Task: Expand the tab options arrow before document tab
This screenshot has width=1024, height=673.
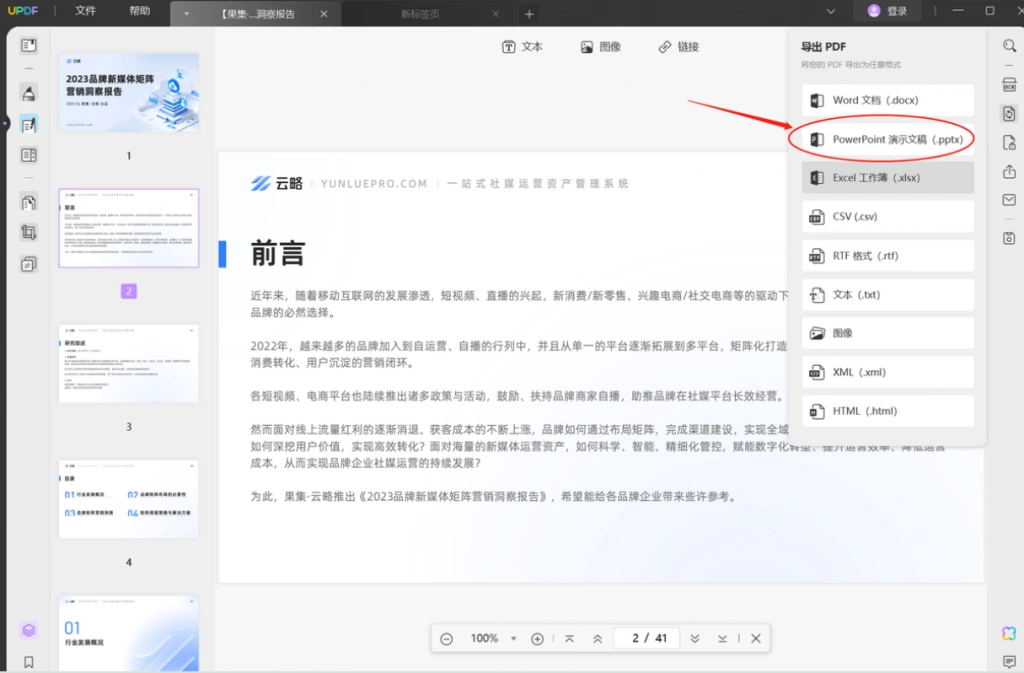Action: (186, 14)
